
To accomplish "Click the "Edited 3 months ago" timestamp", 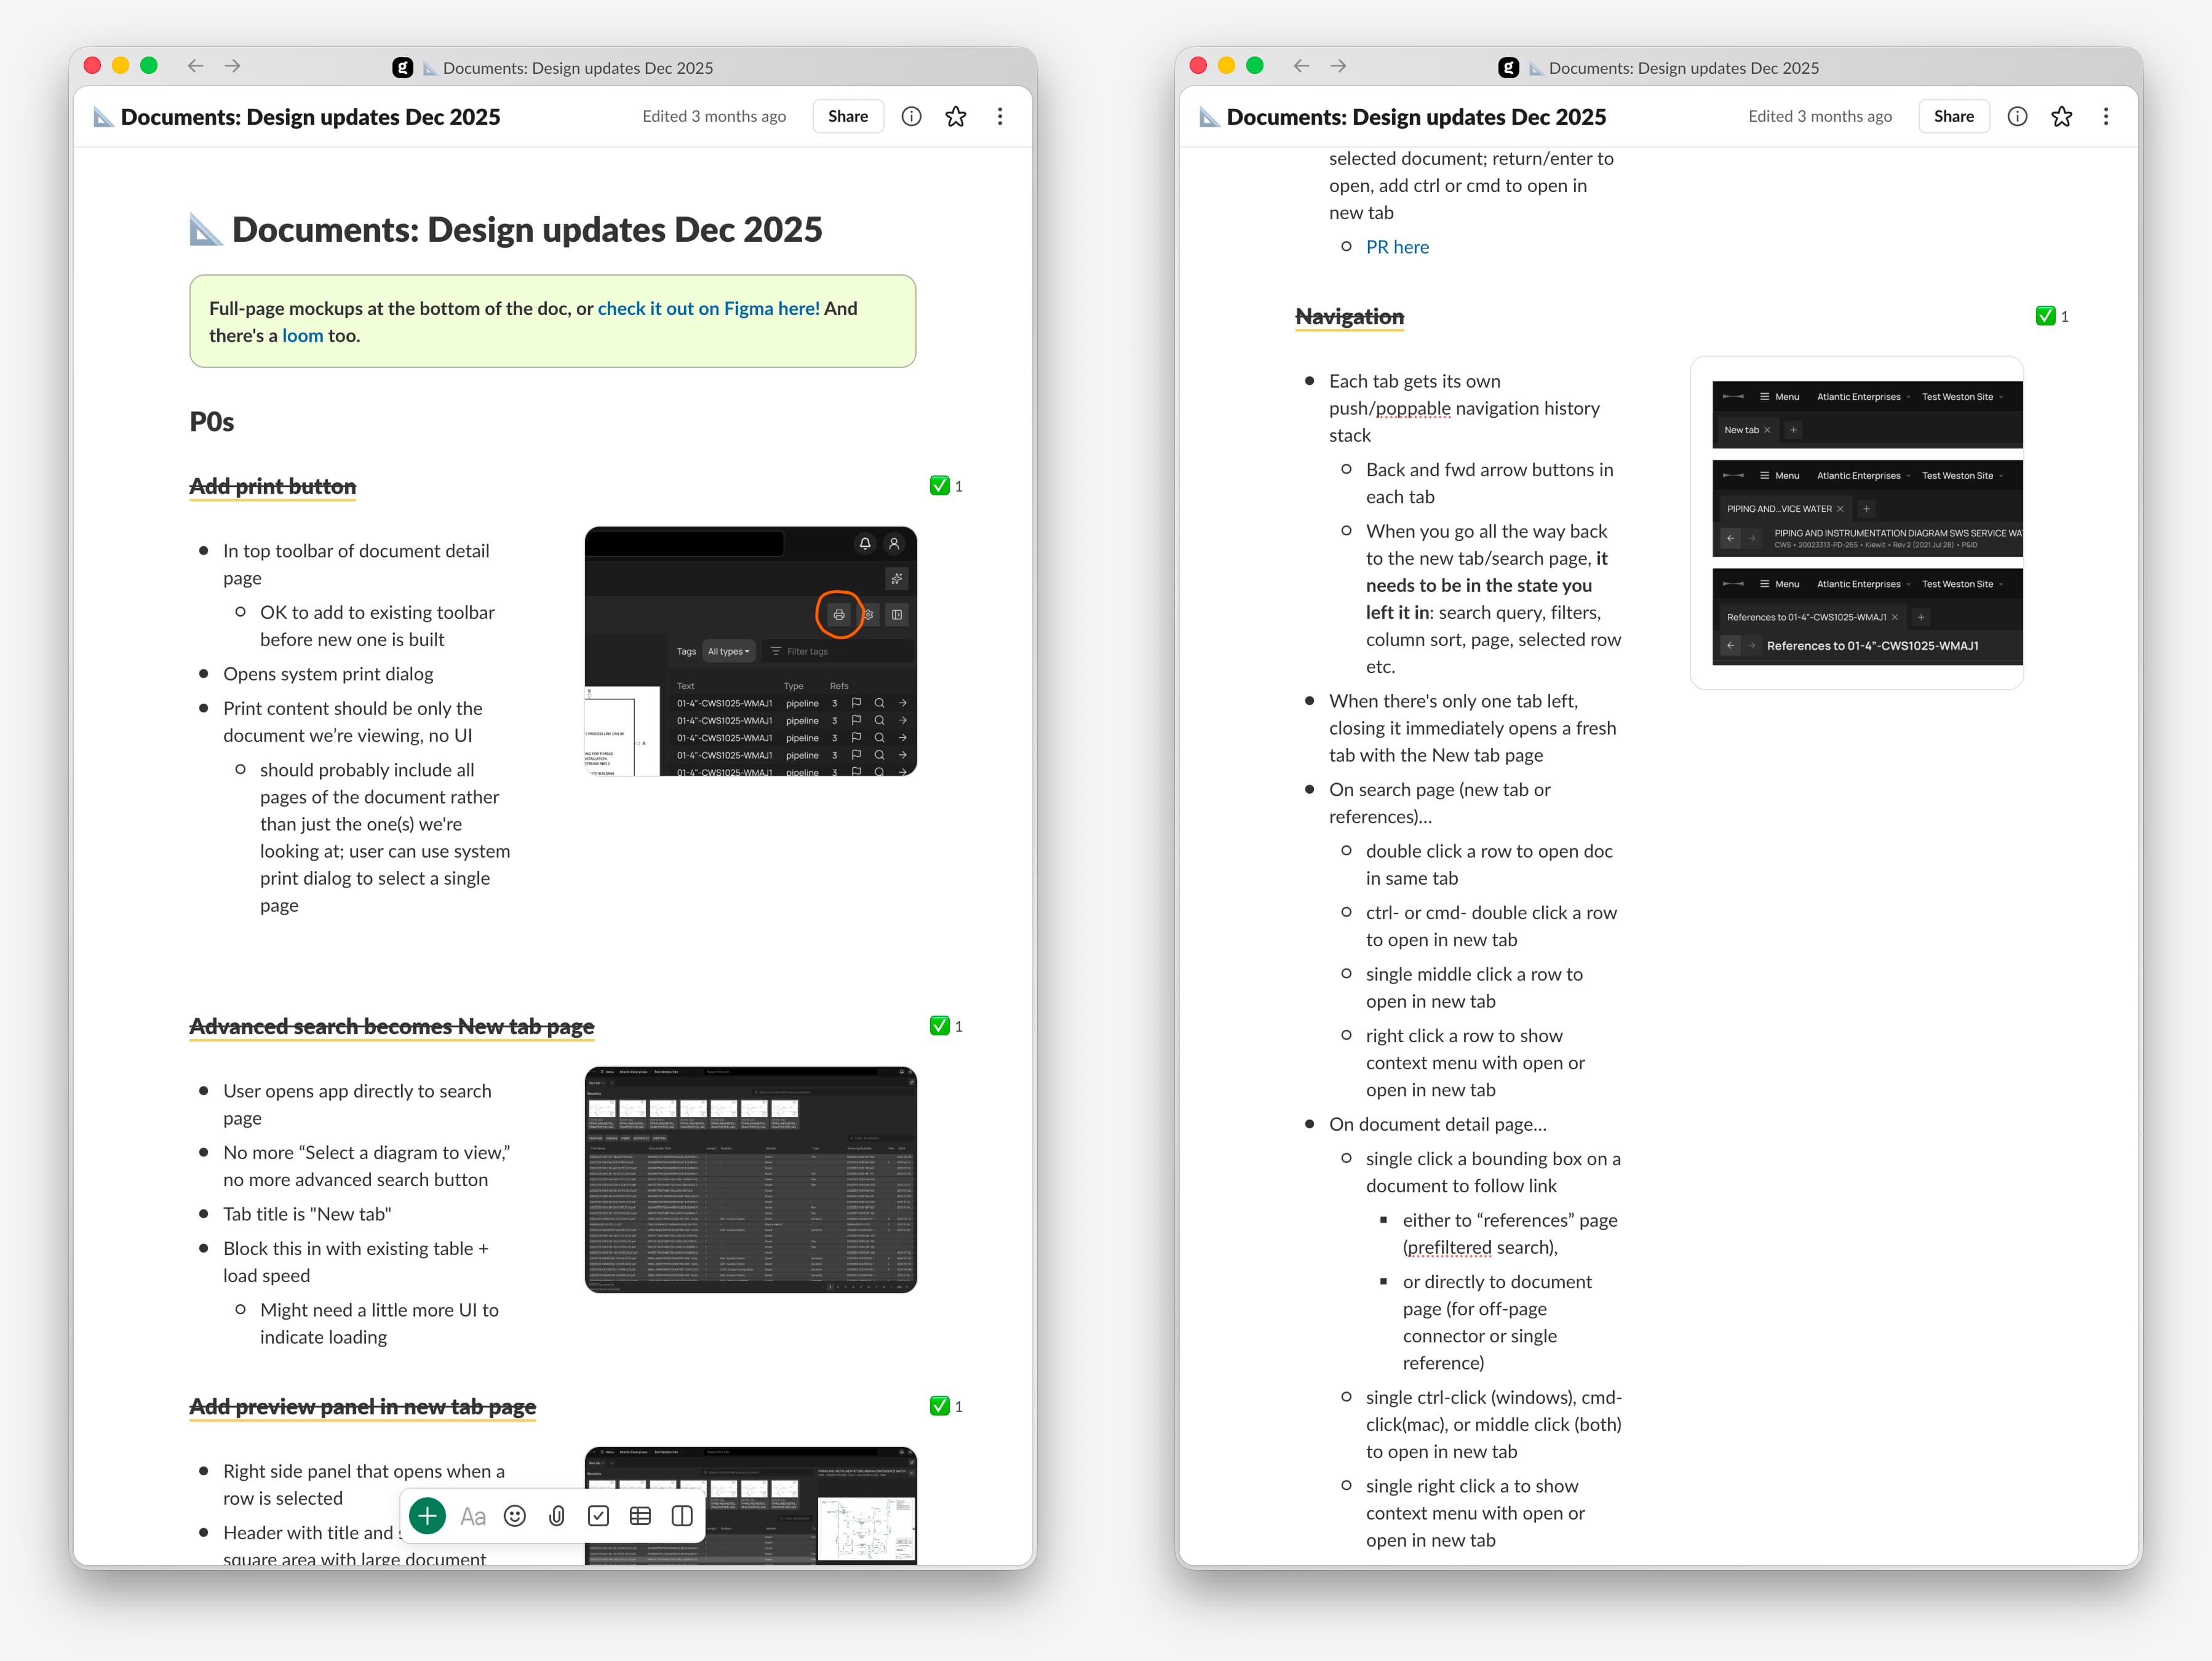I will click(x=713, y=116).
